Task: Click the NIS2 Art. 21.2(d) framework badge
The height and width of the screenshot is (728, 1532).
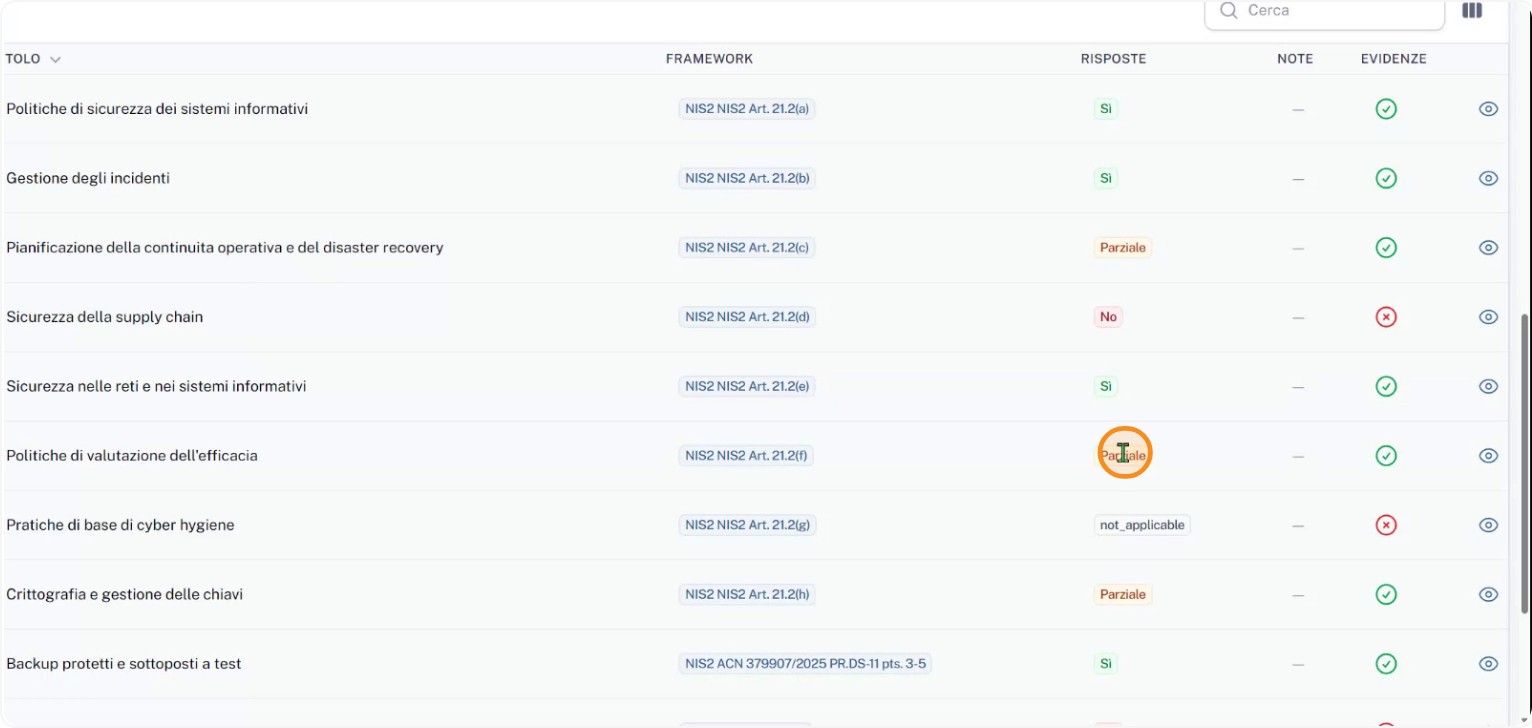Action: [746, 317]
